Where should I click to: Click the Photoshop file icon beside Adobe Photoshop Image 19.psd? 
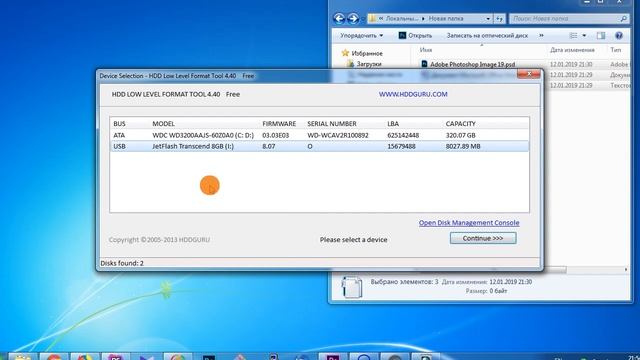424,64
